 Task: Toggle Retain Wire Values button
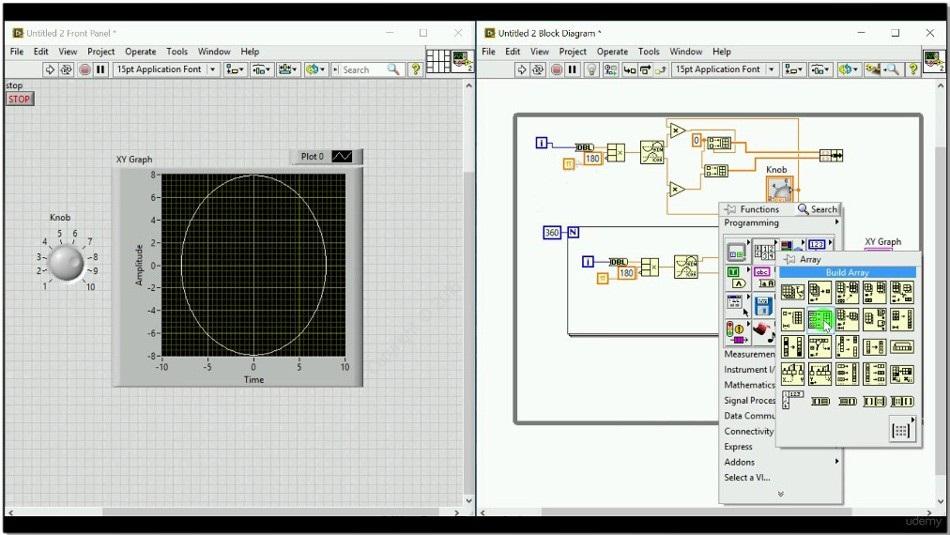[611, 70]
